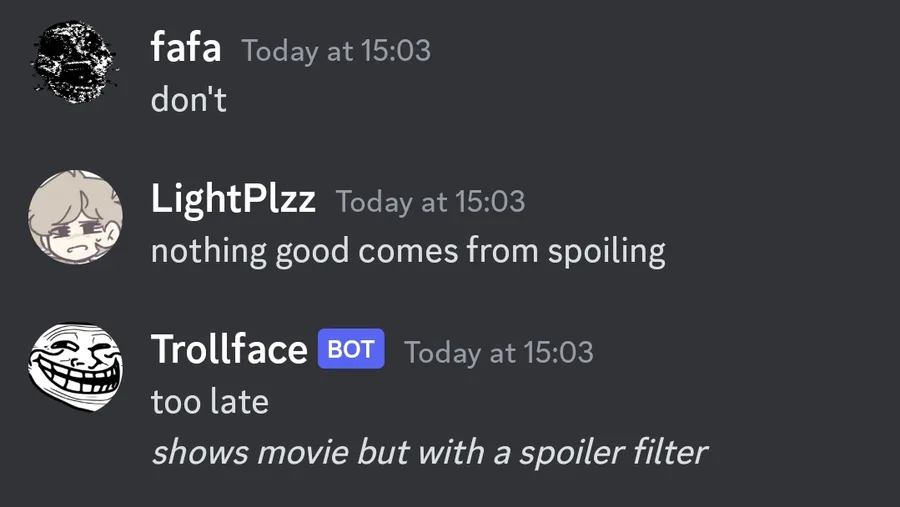Viewport: 900px width, 507px height.
Task: Click LightPlzz's message timestamp
Action: (430, 201)
